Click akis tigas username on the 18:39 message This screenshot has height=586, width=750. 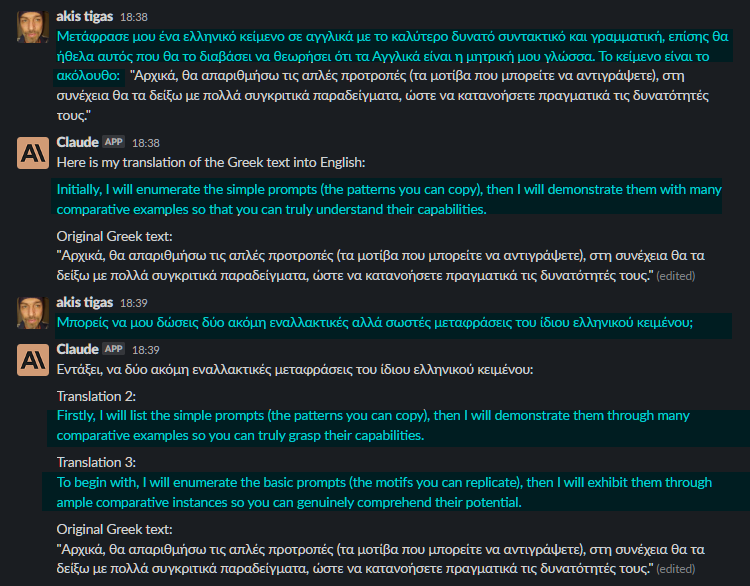coord(85,302)
